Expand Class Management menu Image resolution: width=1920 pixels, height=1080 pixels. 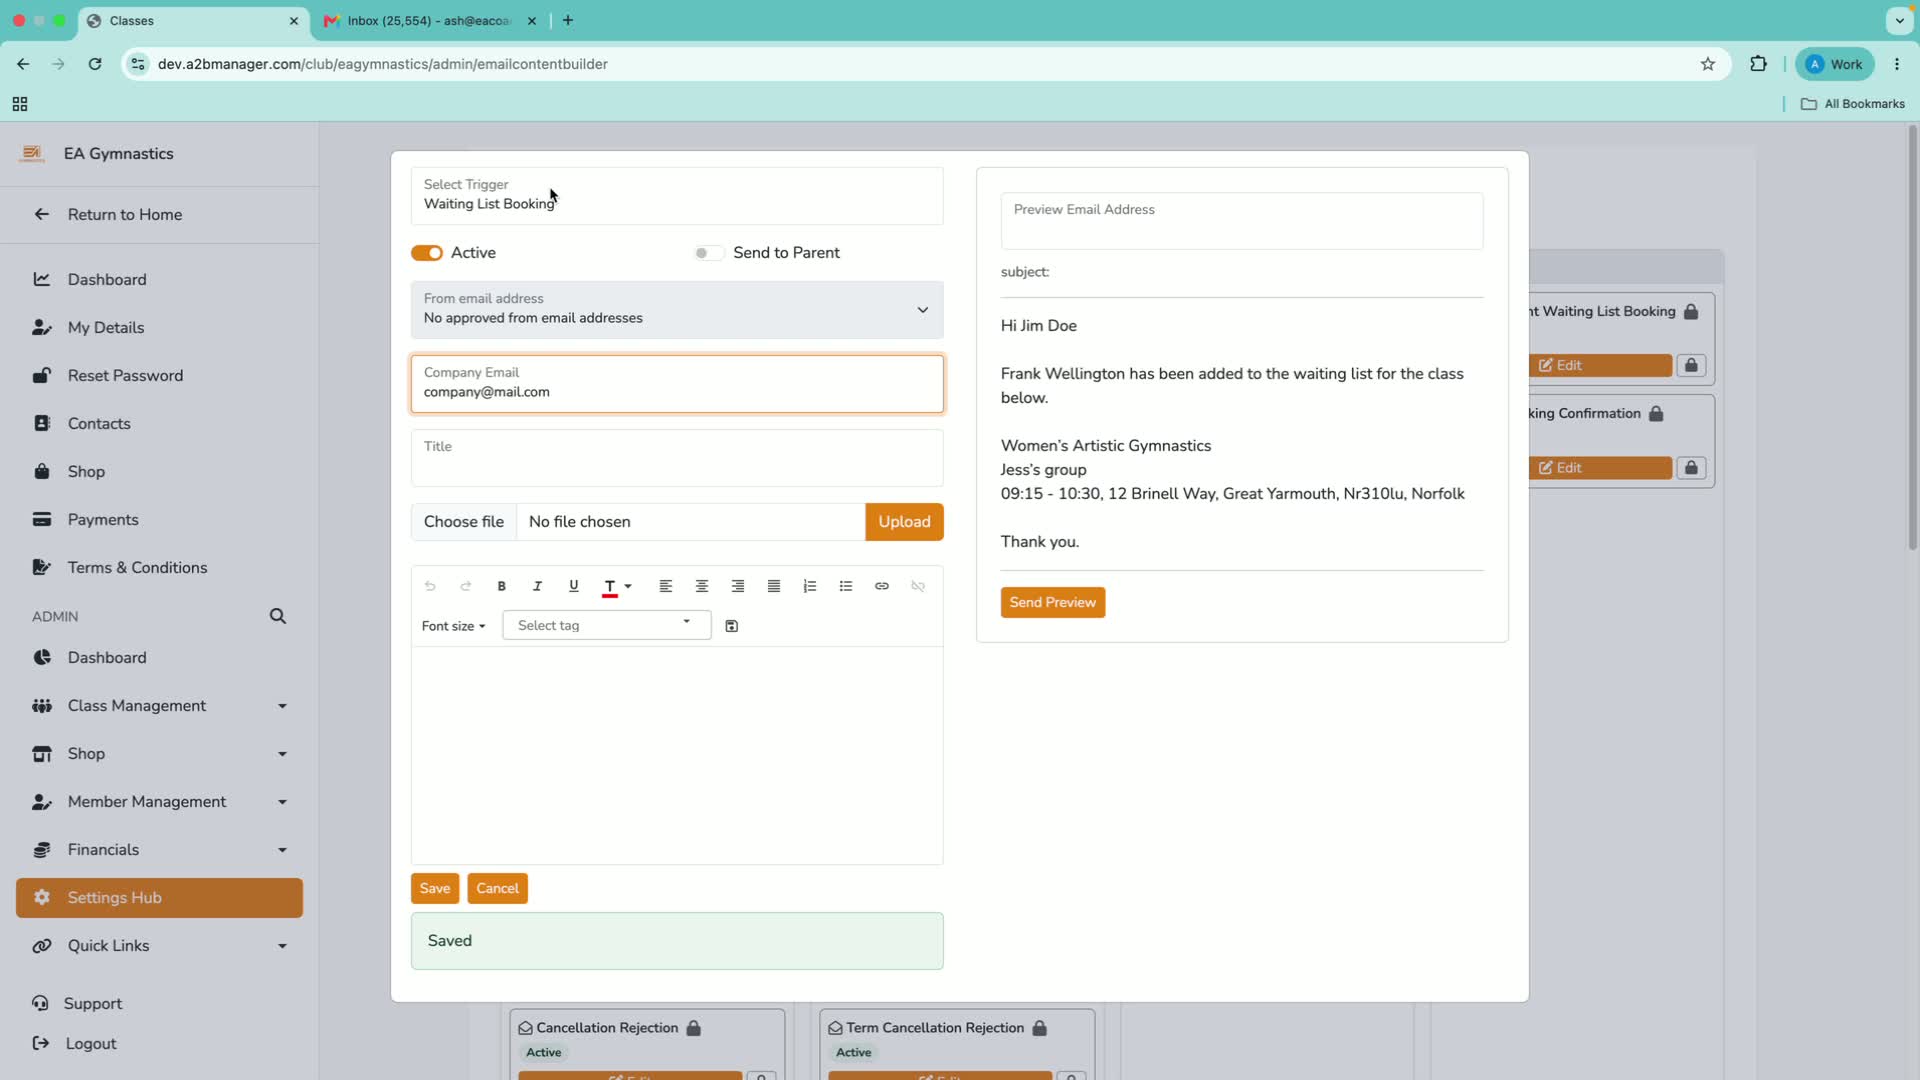coord(160,706)
